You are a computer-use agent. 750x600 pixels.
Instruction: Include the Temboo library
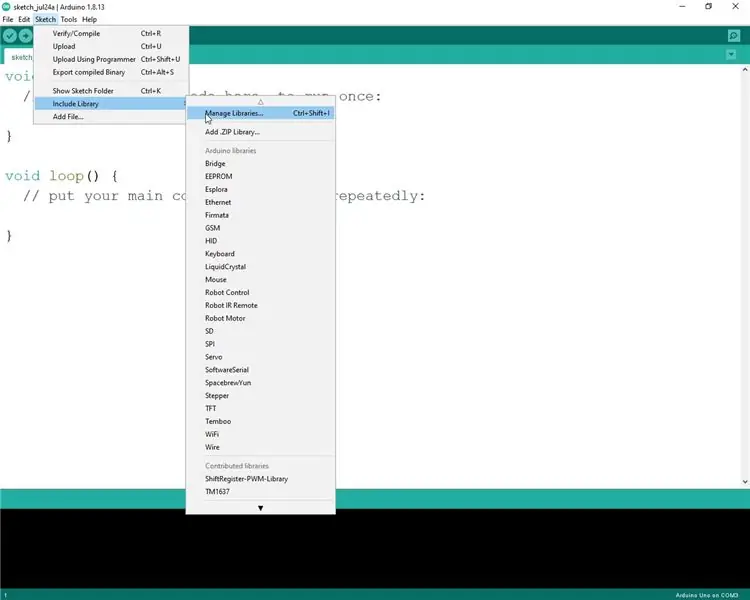[x=260, y=422]
